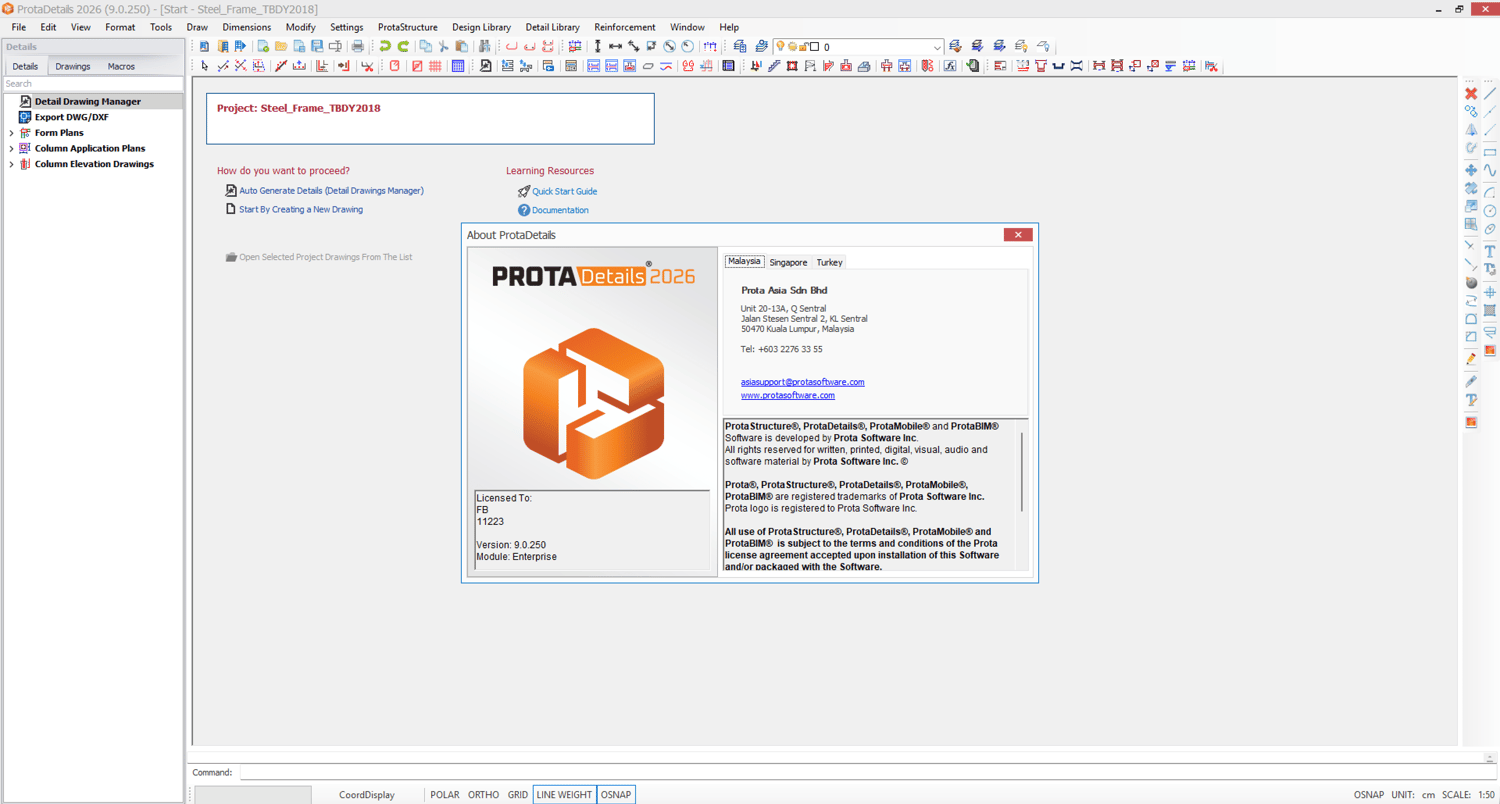This screenshot has width=1500, height=804.
Task: Click the Cut scissors icon
Action: tap(443, 46)
